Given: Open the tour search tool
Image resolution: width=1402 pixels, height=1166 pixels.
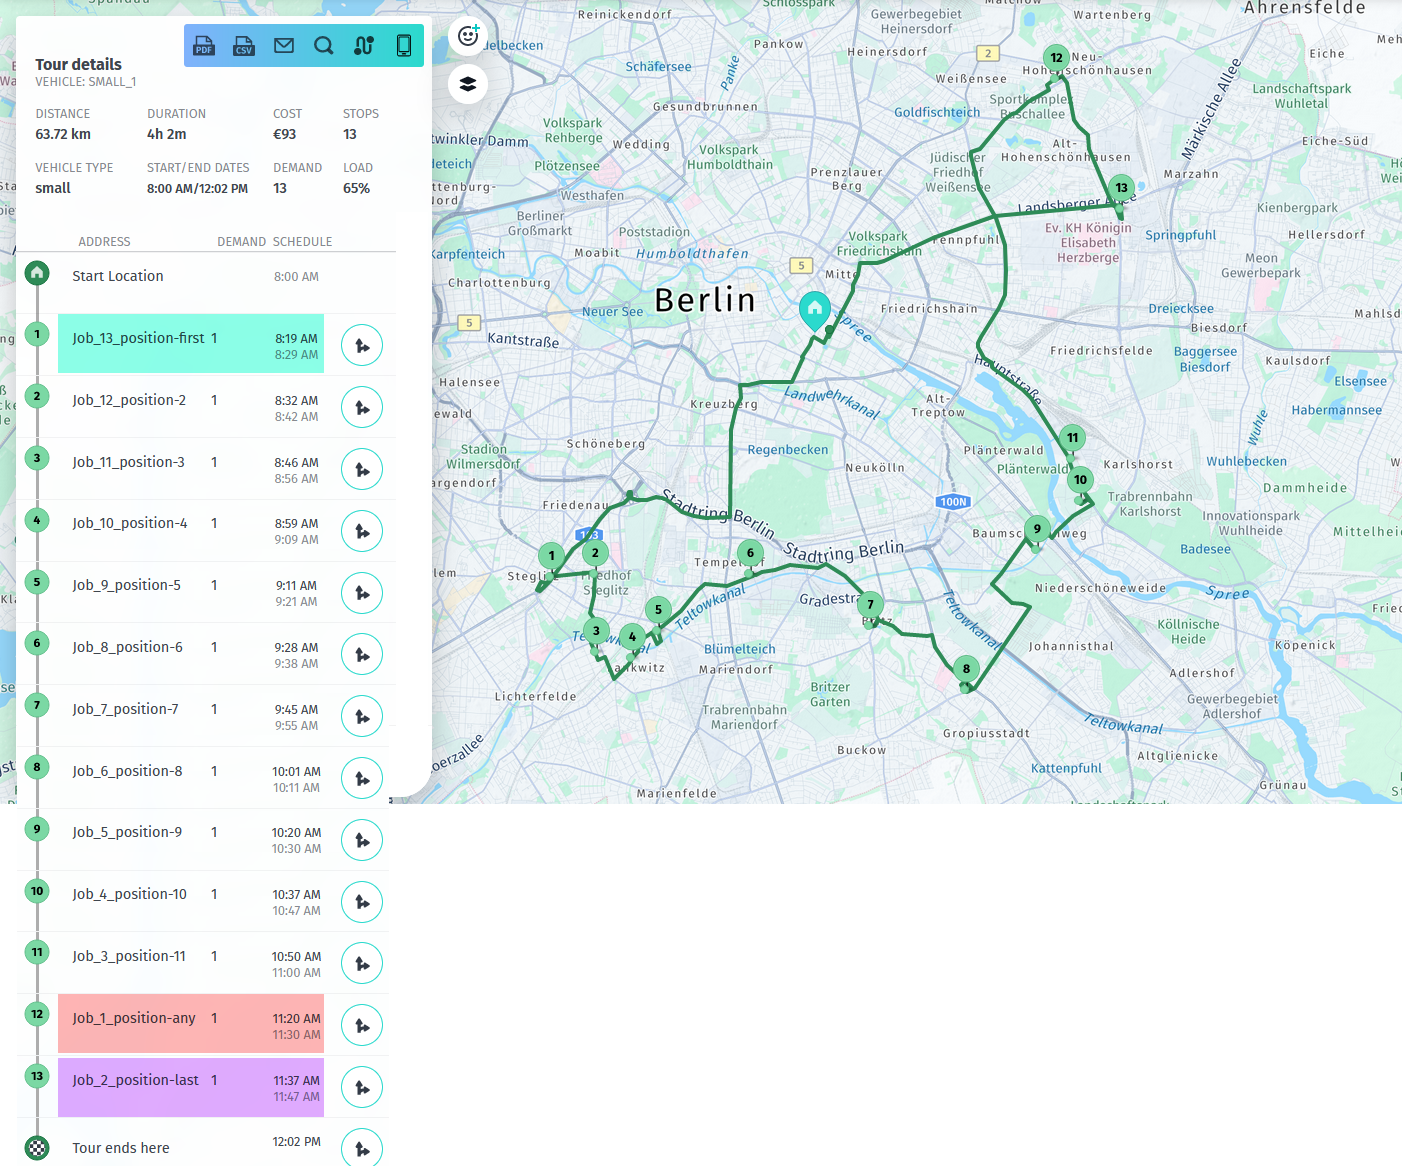Looking at the screenshot, I should click(324, 45).
